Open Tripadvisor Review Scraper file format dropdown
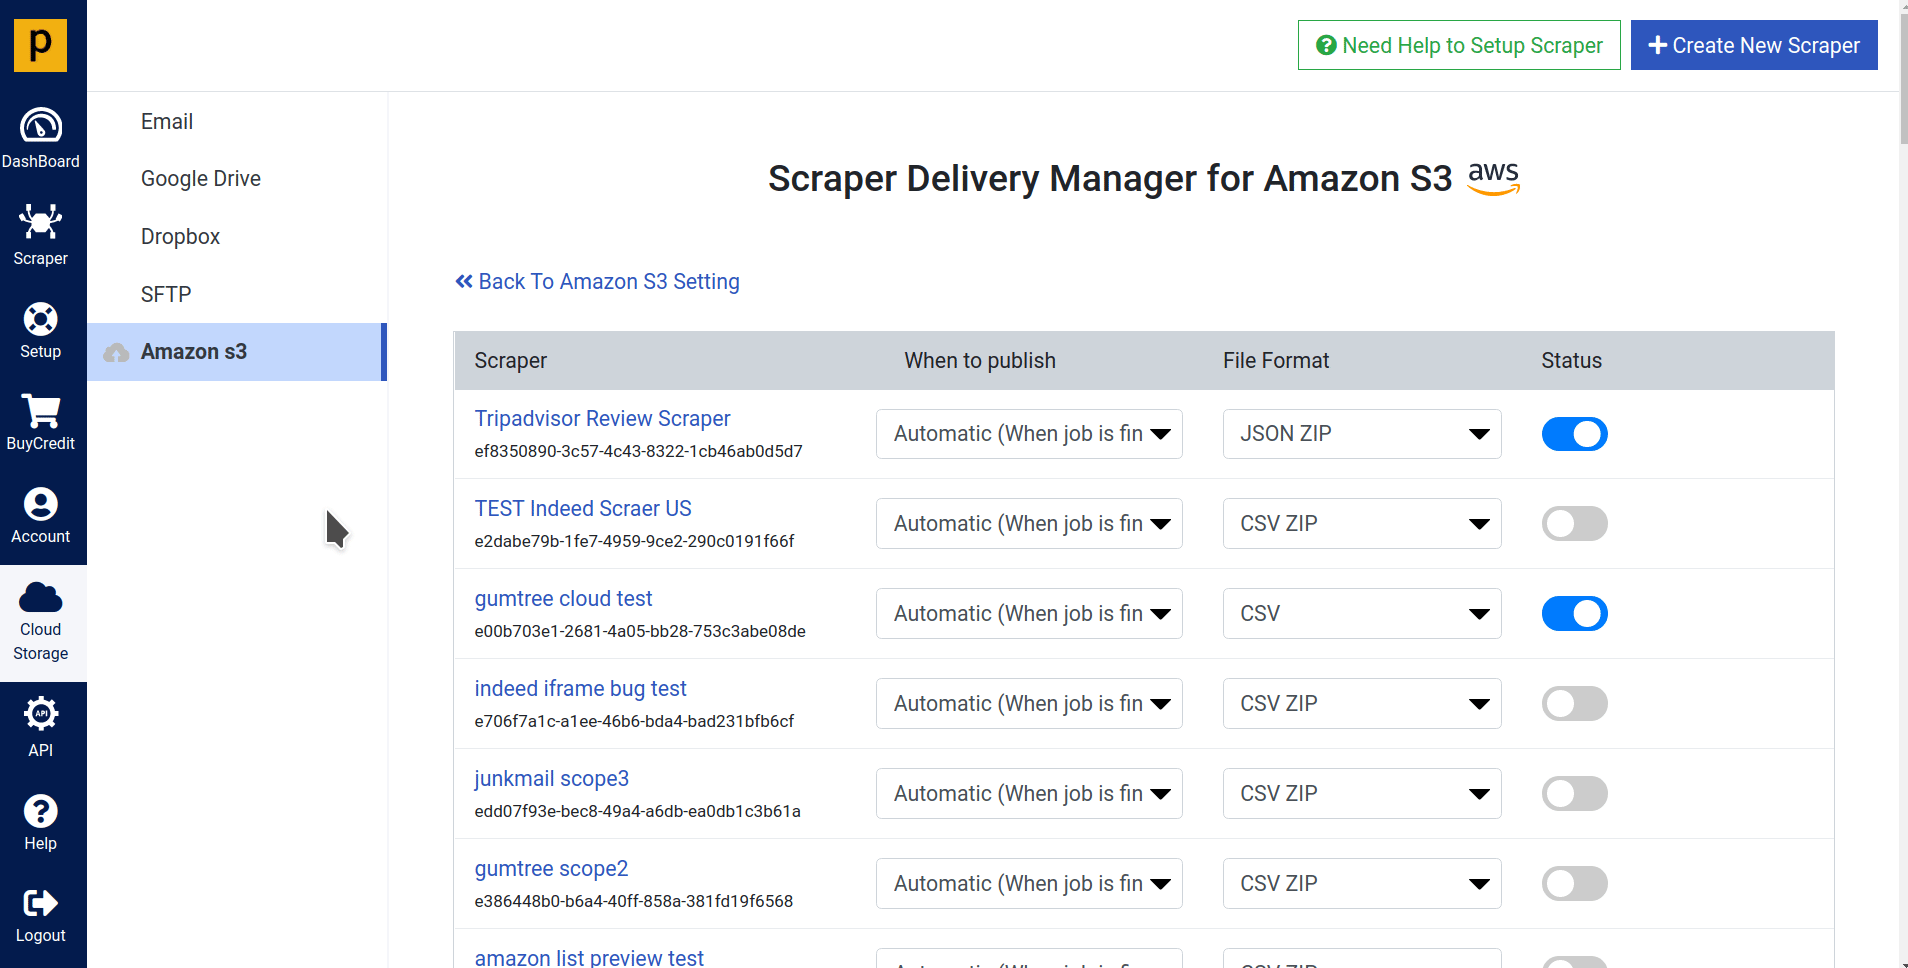Screen dimensions: 1908x968 [x=1361, y=434]
